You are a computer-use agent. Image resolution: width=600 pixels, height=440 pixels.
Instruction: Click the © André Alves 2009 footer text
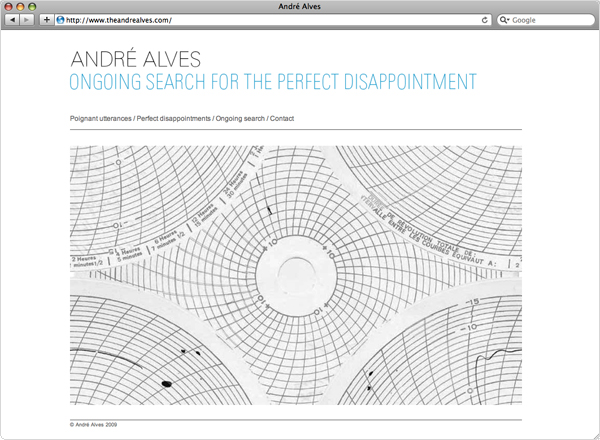point(94,425)
